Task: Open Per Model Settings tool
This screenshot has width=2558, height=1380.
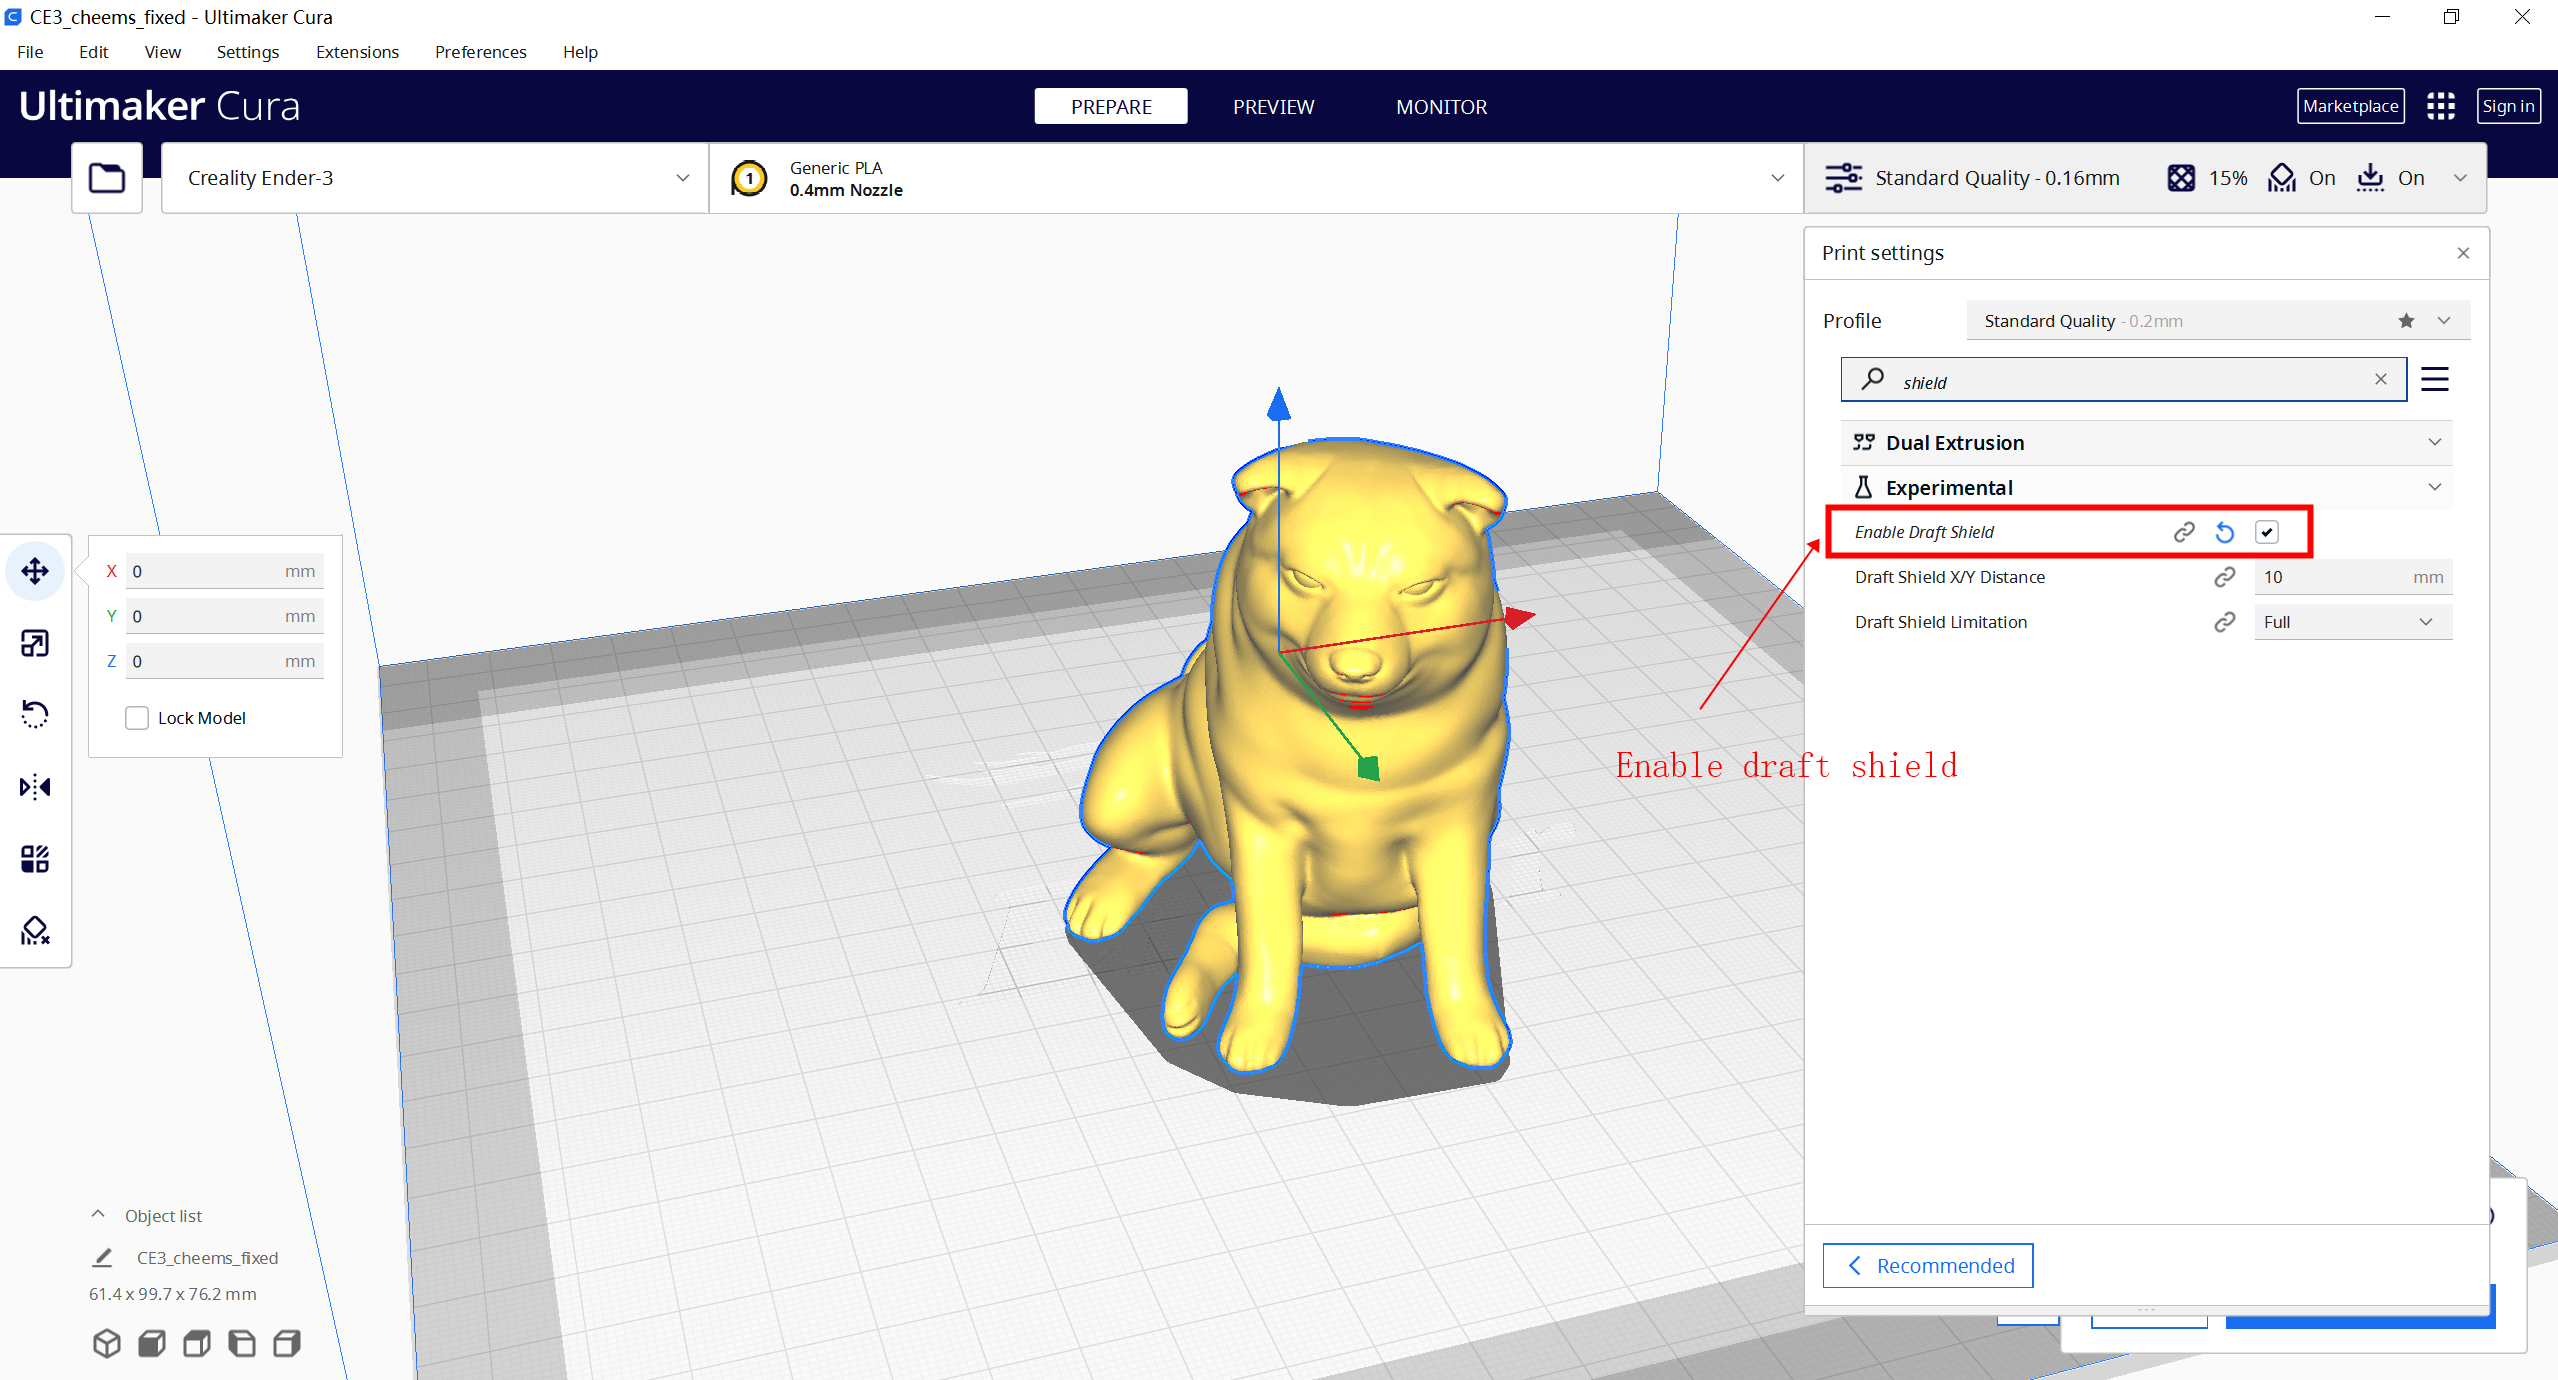Action: tap(35, 859)
